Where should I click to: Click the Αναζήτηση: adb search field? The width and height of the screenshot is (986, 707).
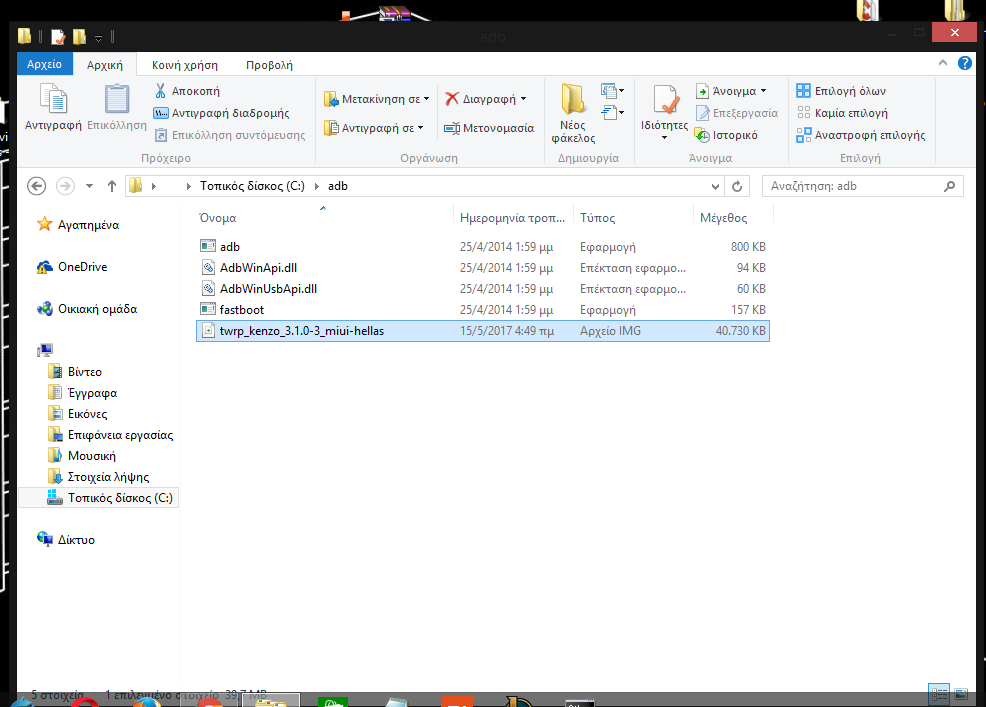855,186
